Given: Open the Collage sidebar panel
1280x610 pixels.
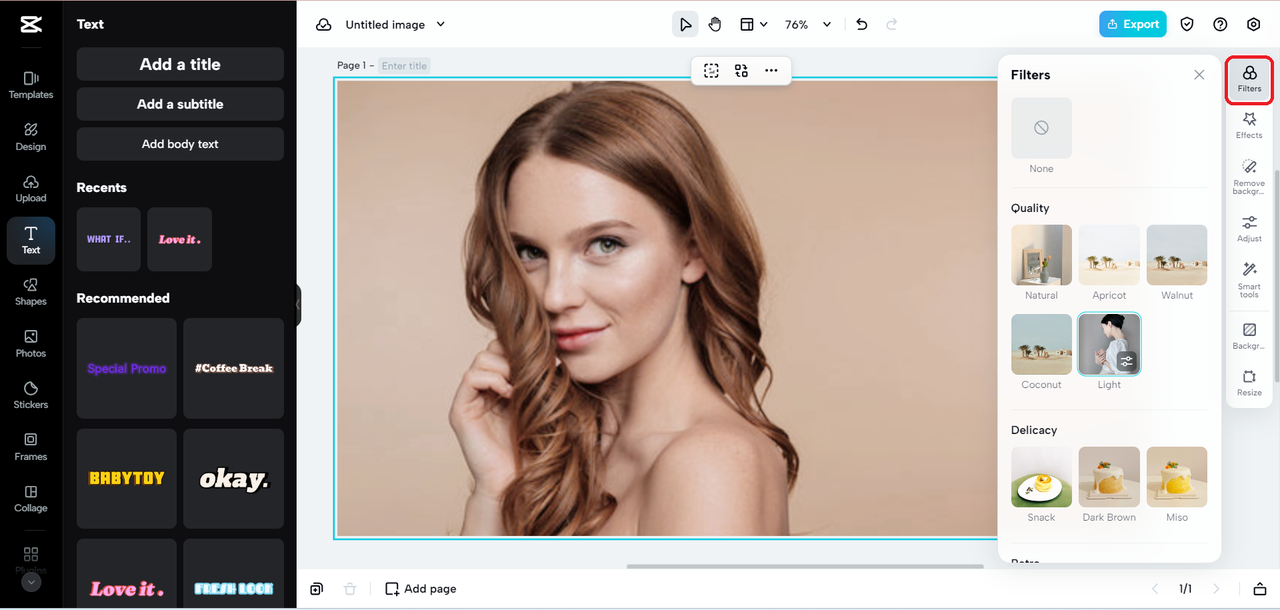Looking at the screenshot, I should click(31, 499).
